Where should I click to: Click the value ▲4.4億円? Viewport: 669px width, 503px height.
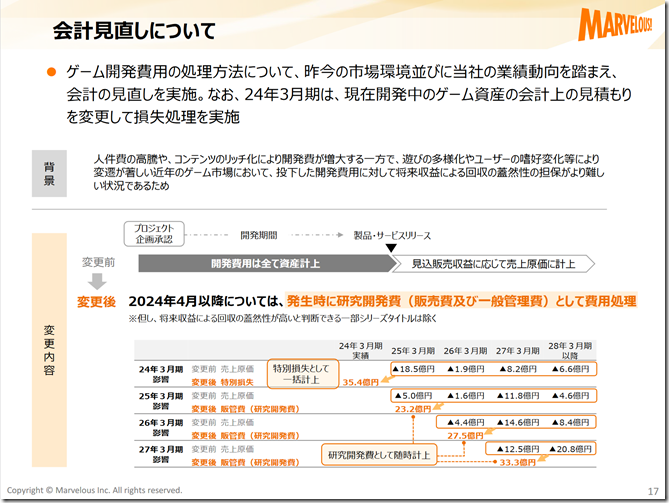[x=465, y=422]
